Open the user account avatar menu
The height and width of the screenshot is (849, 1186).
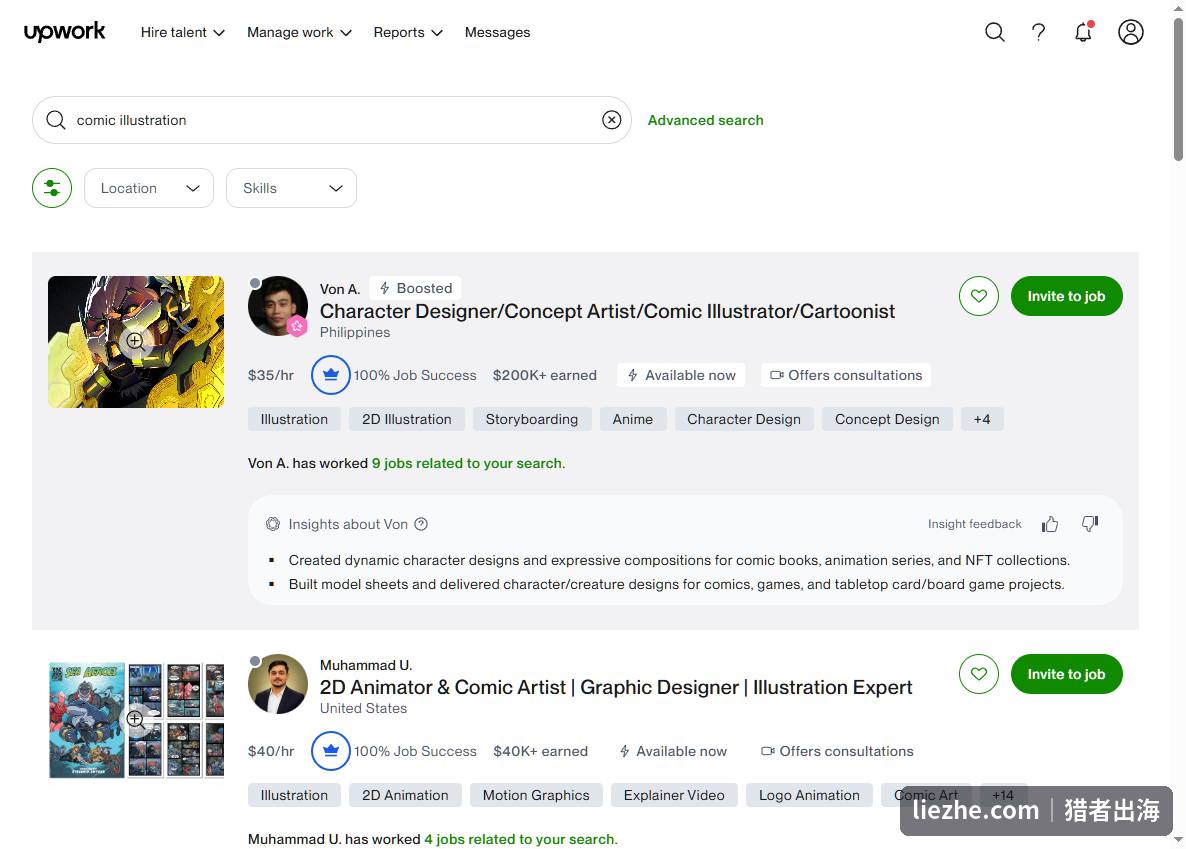tap(1131, 33)
